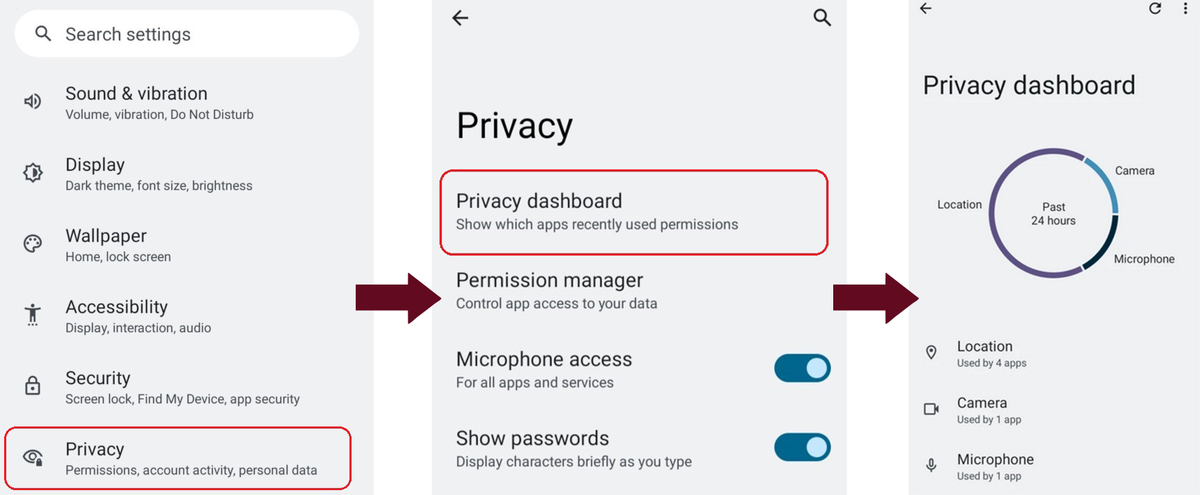The width and height of the screenshot is (1200, 495).
Task: Click the Privacy eye icon in settings
Action: [x=34, y=458]
